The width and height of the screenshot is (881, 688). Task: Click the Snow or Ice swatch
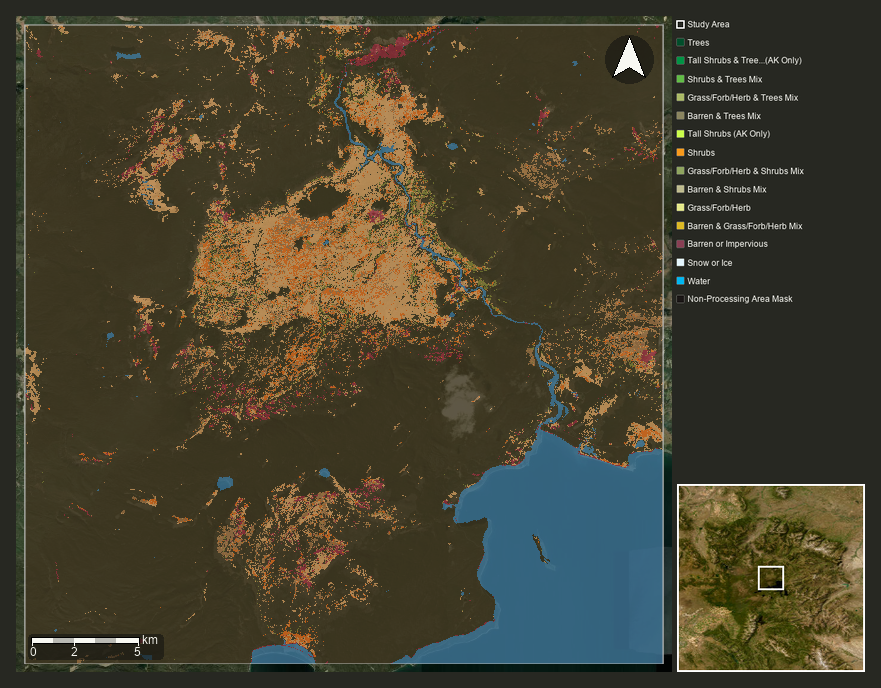coord(680,262)
